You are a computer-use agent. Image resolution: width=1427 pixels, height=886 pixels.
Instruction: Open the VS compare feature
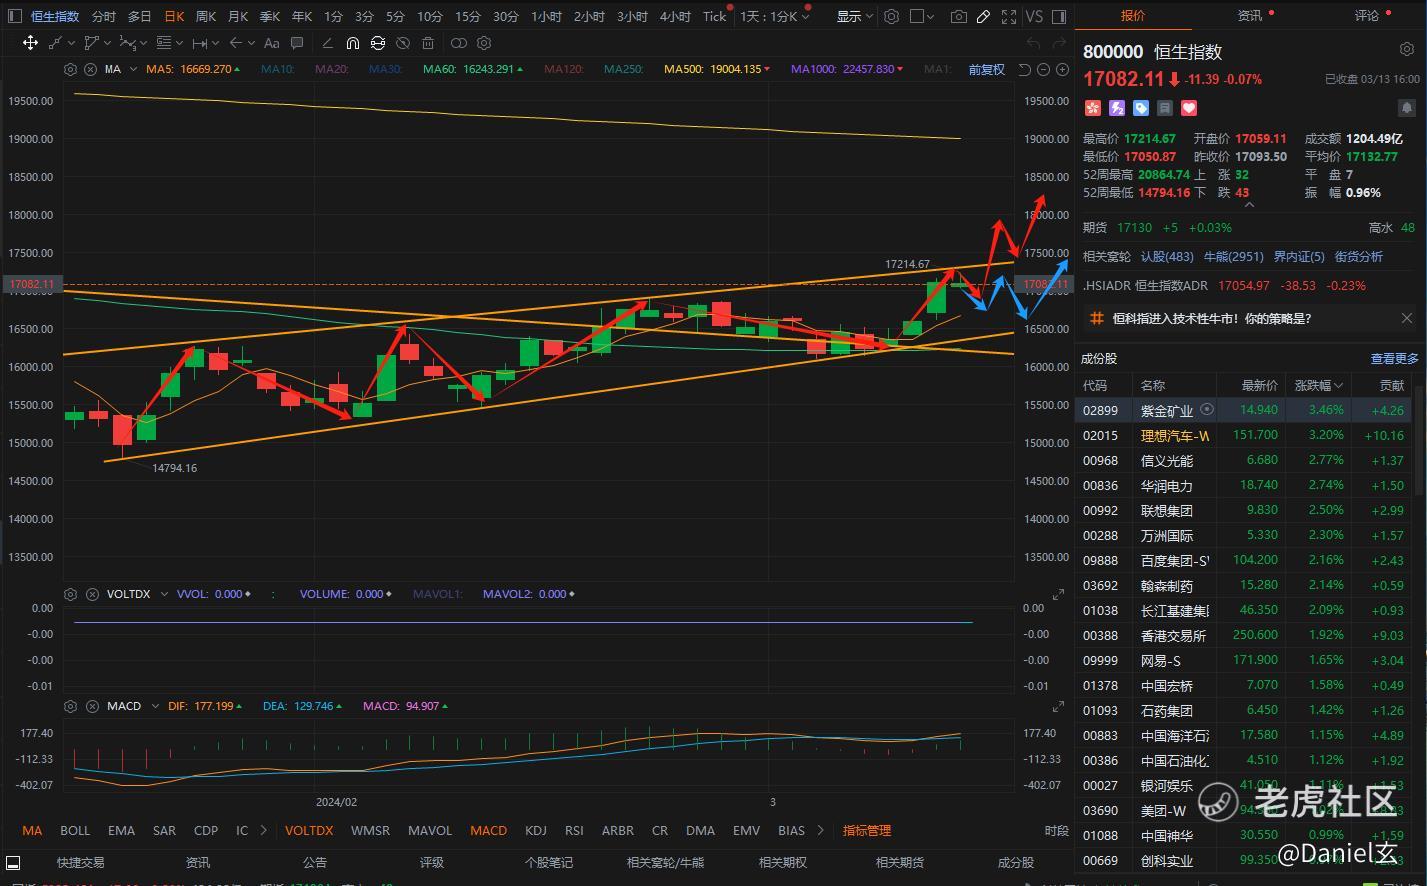pos(1034,16)
